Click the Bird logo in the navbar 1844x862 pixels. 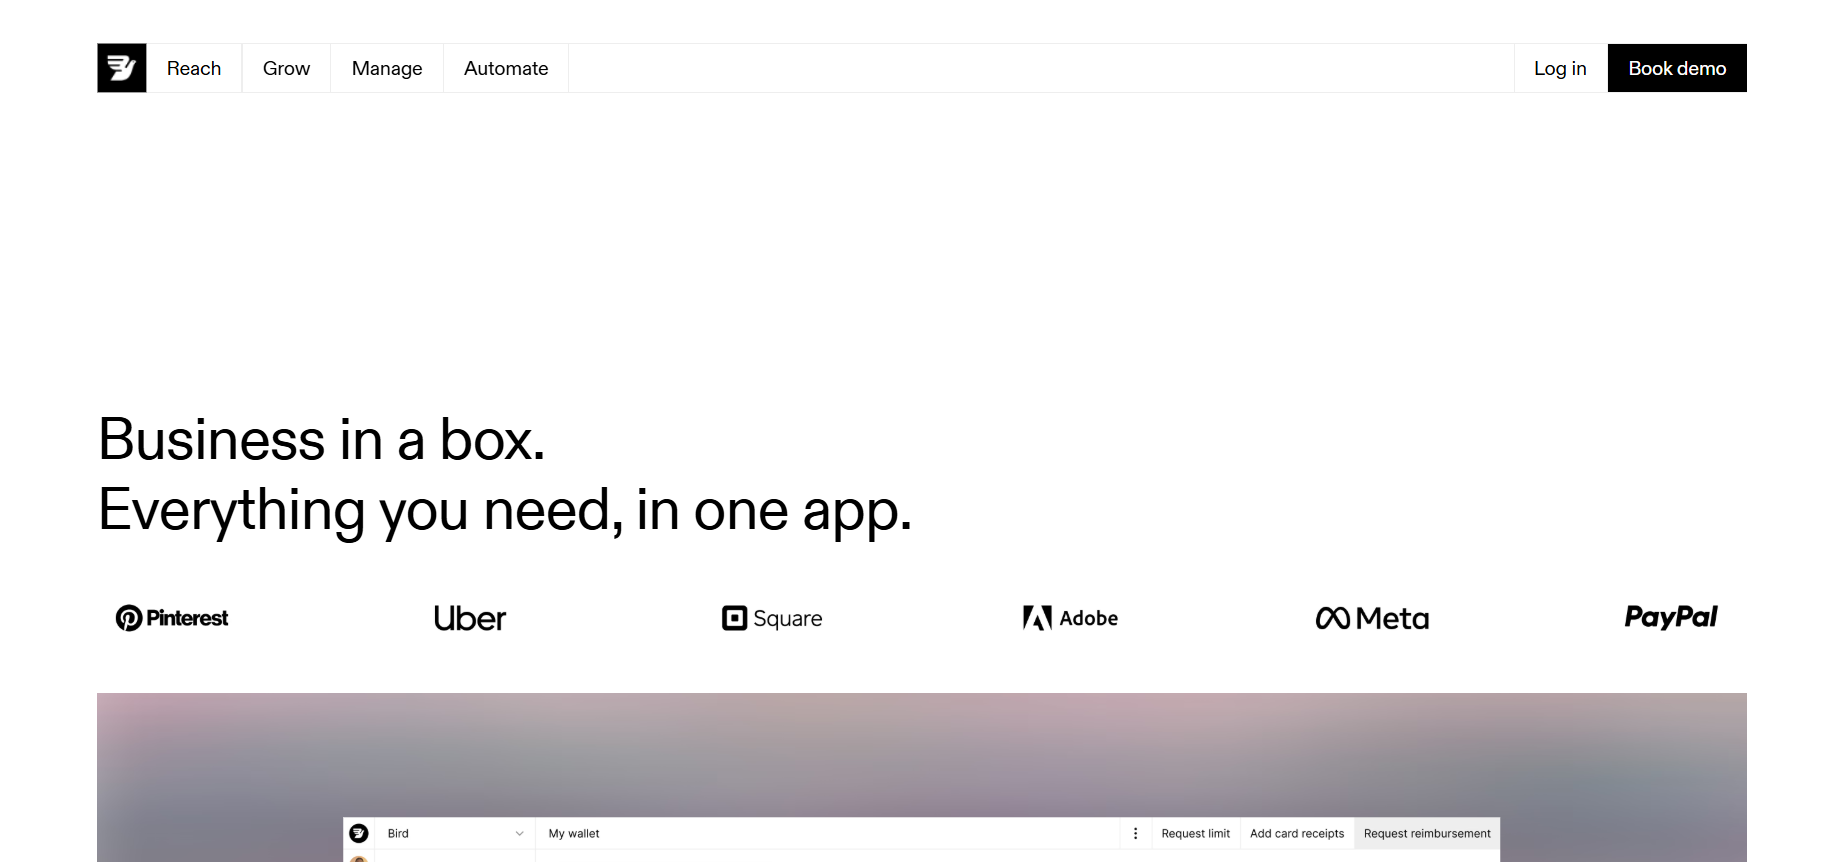(122, 68)
